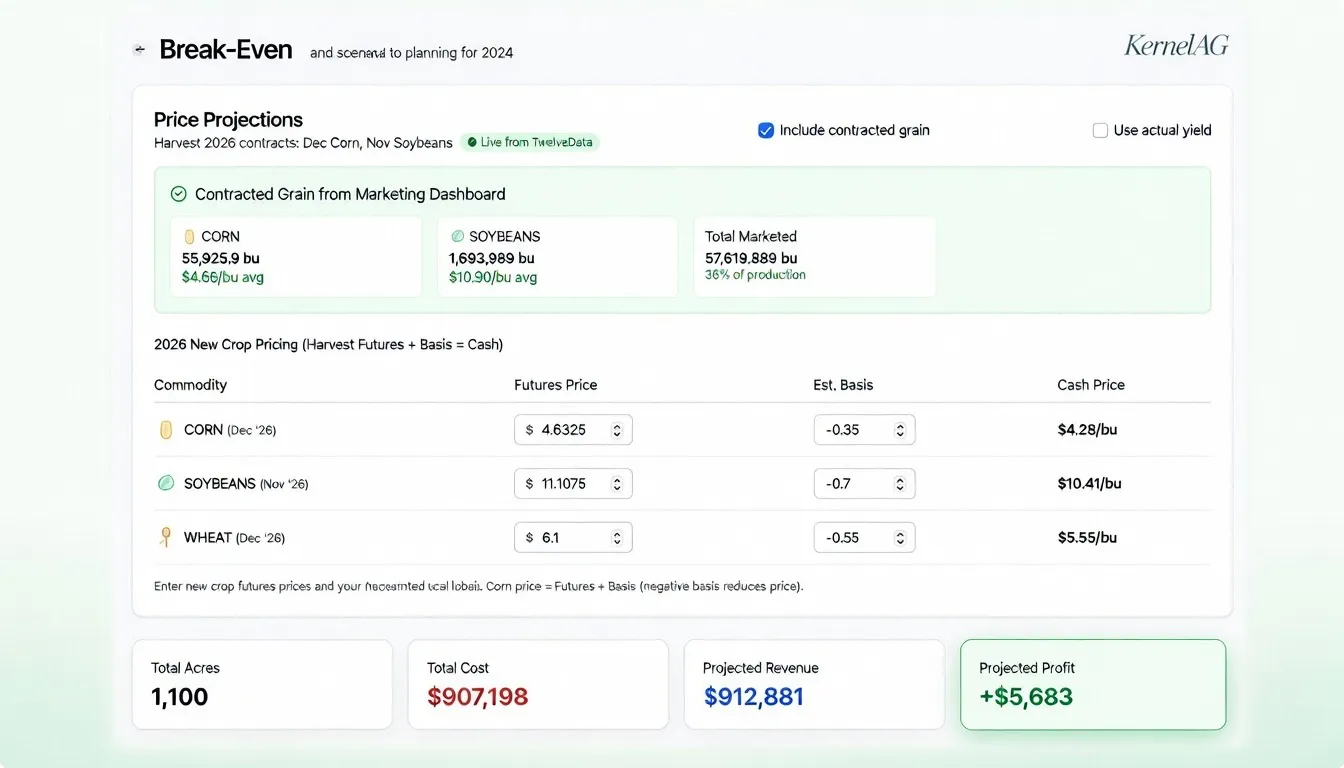
Task: Adjust the wheat est. basis stepper arrows
Action: [900, 538]
